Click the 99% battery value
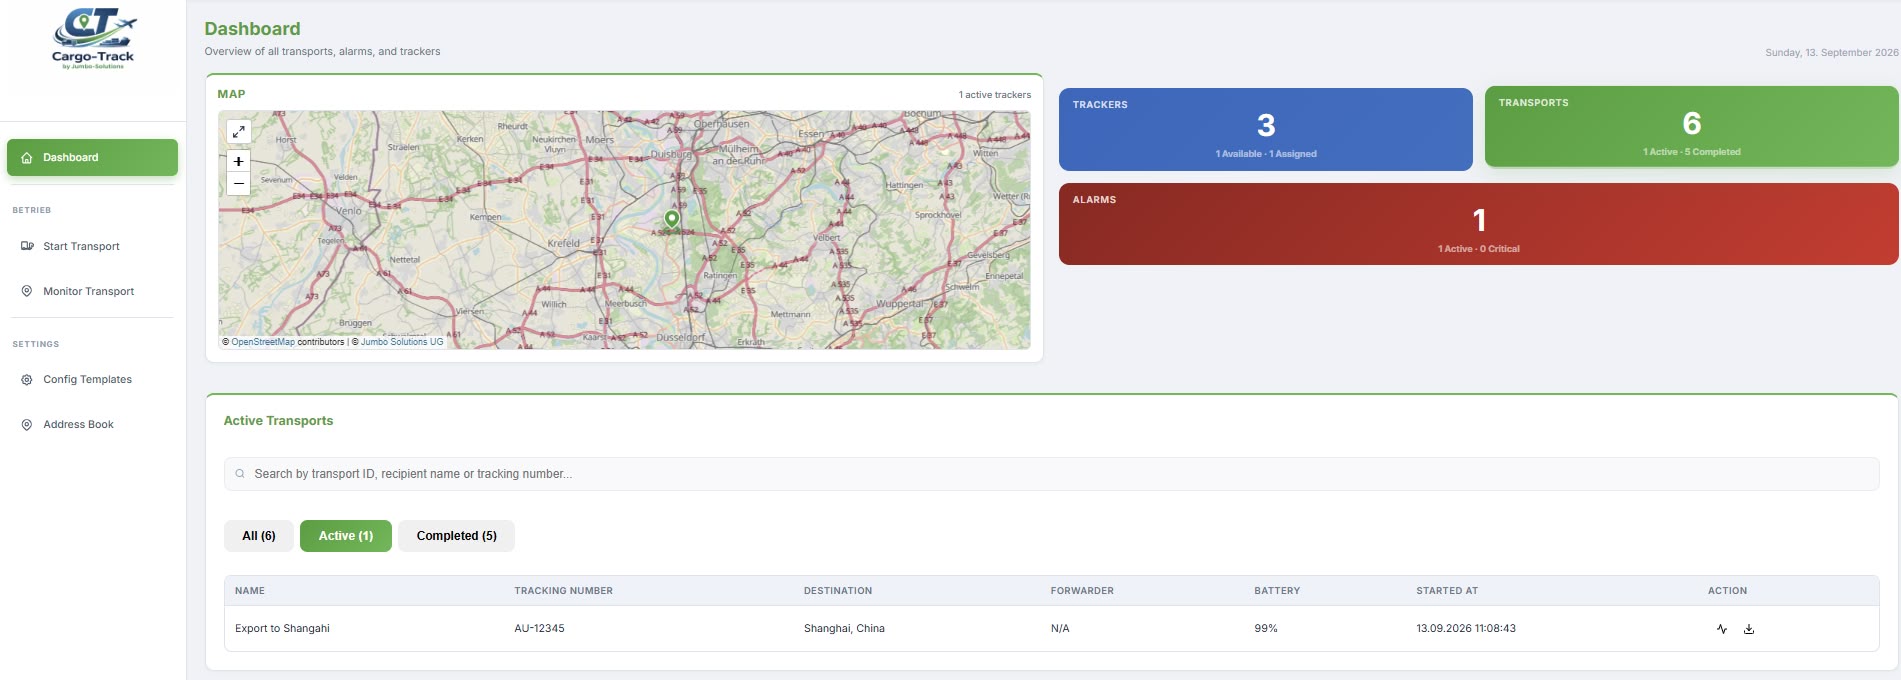 tap(1266, 628)
